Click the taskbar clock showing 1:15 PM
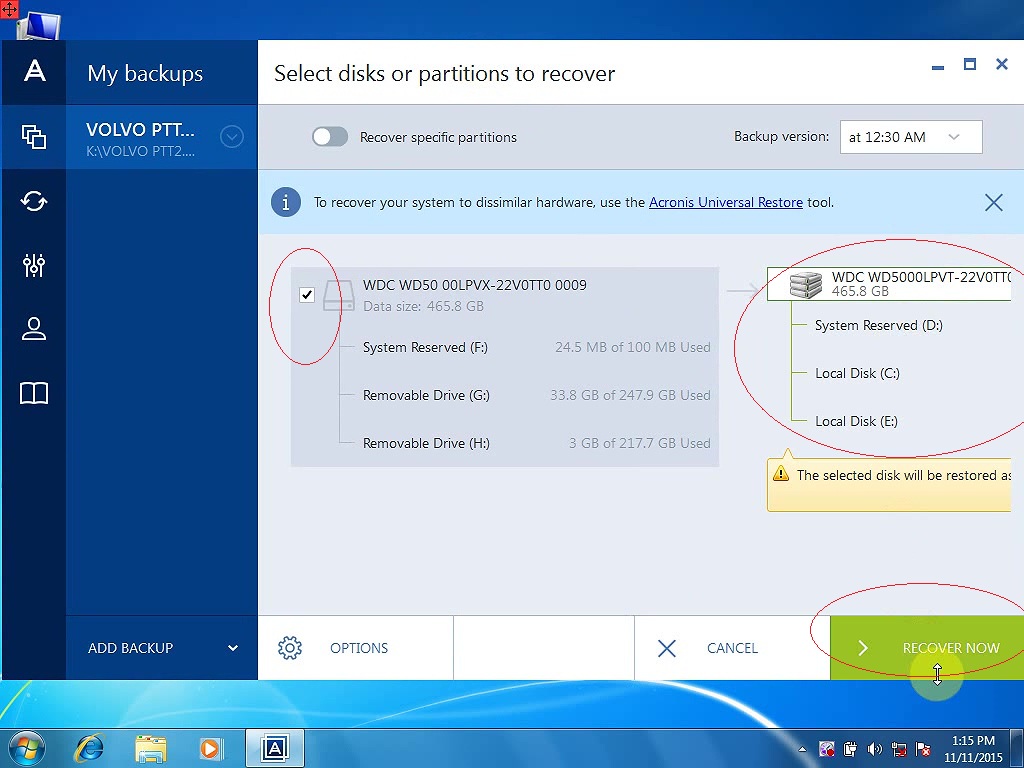1024x768 pixels. [973, 749]
